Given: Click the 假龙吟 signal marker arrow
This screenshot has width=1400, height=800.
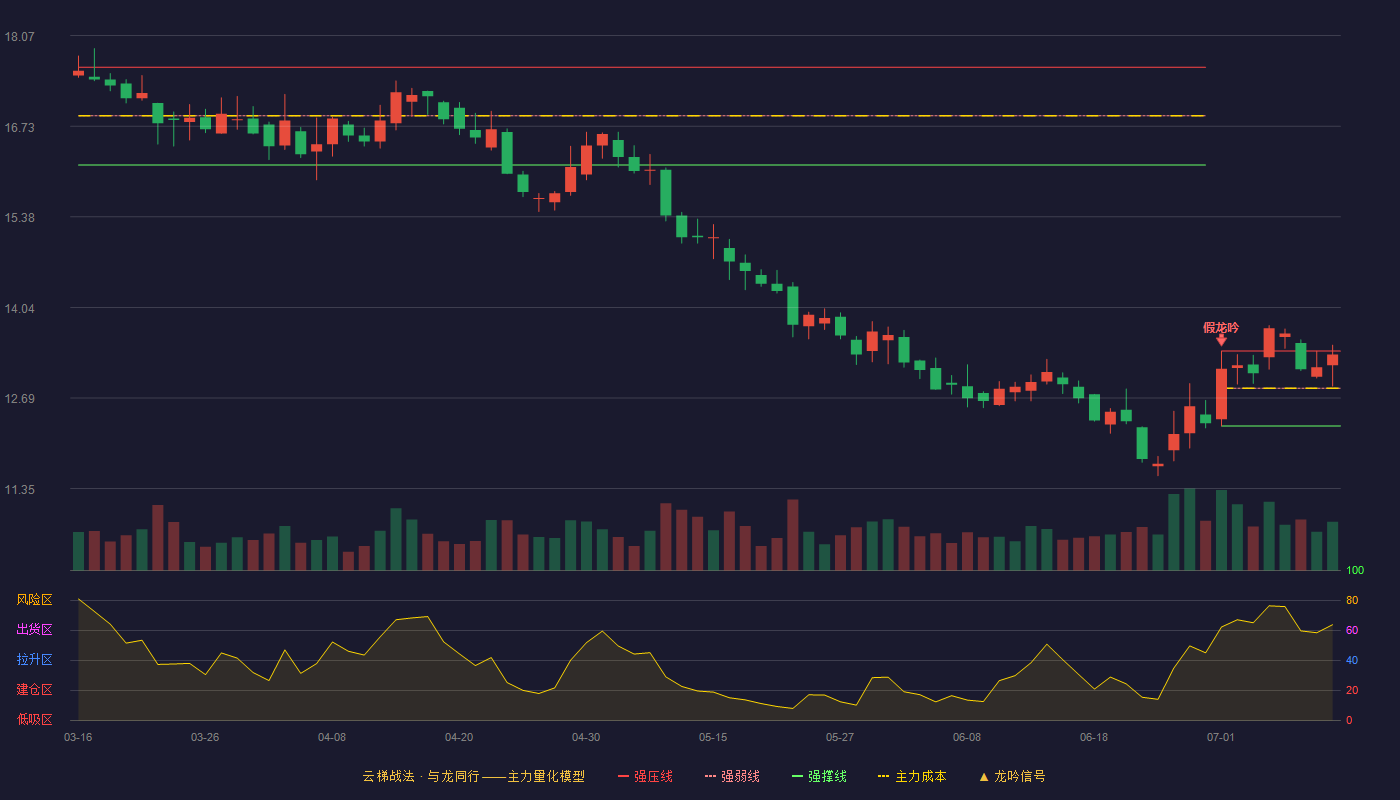Looking at the screenshot, I should [x=1221, y=341].
